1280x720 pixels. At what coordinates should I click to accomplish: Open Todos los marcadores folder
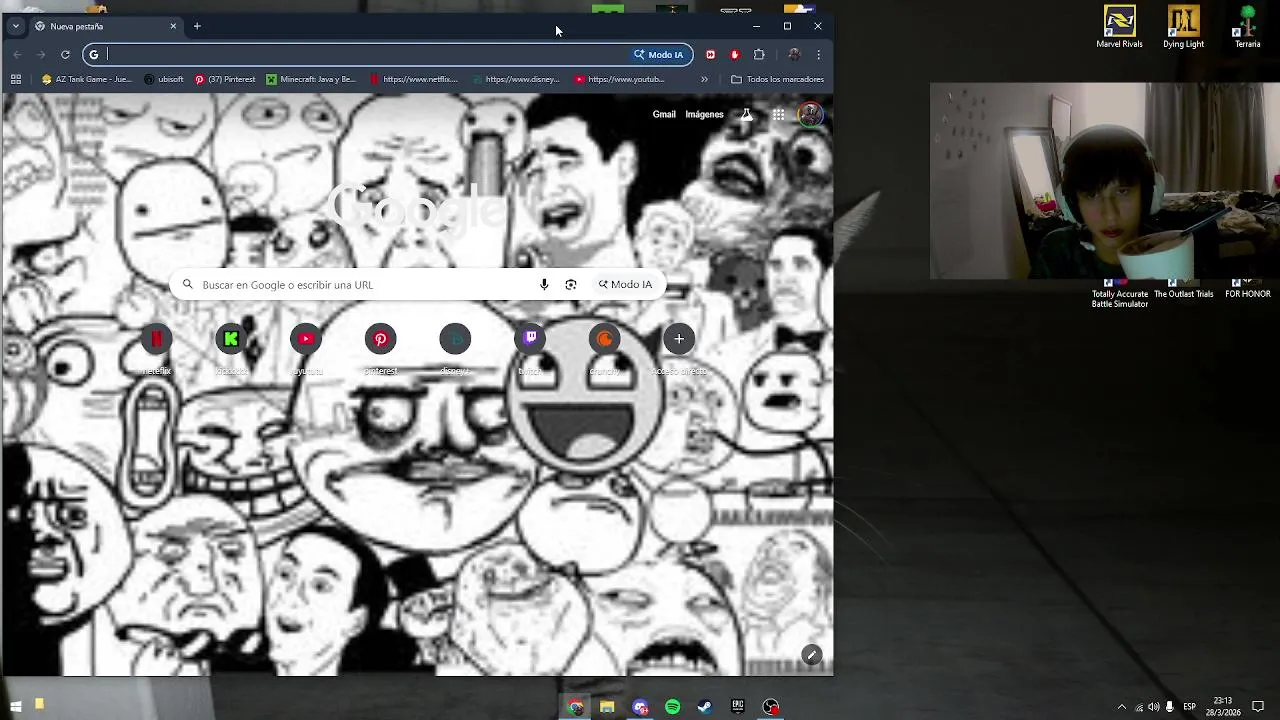pyautogui.click(x=777, y=79)
